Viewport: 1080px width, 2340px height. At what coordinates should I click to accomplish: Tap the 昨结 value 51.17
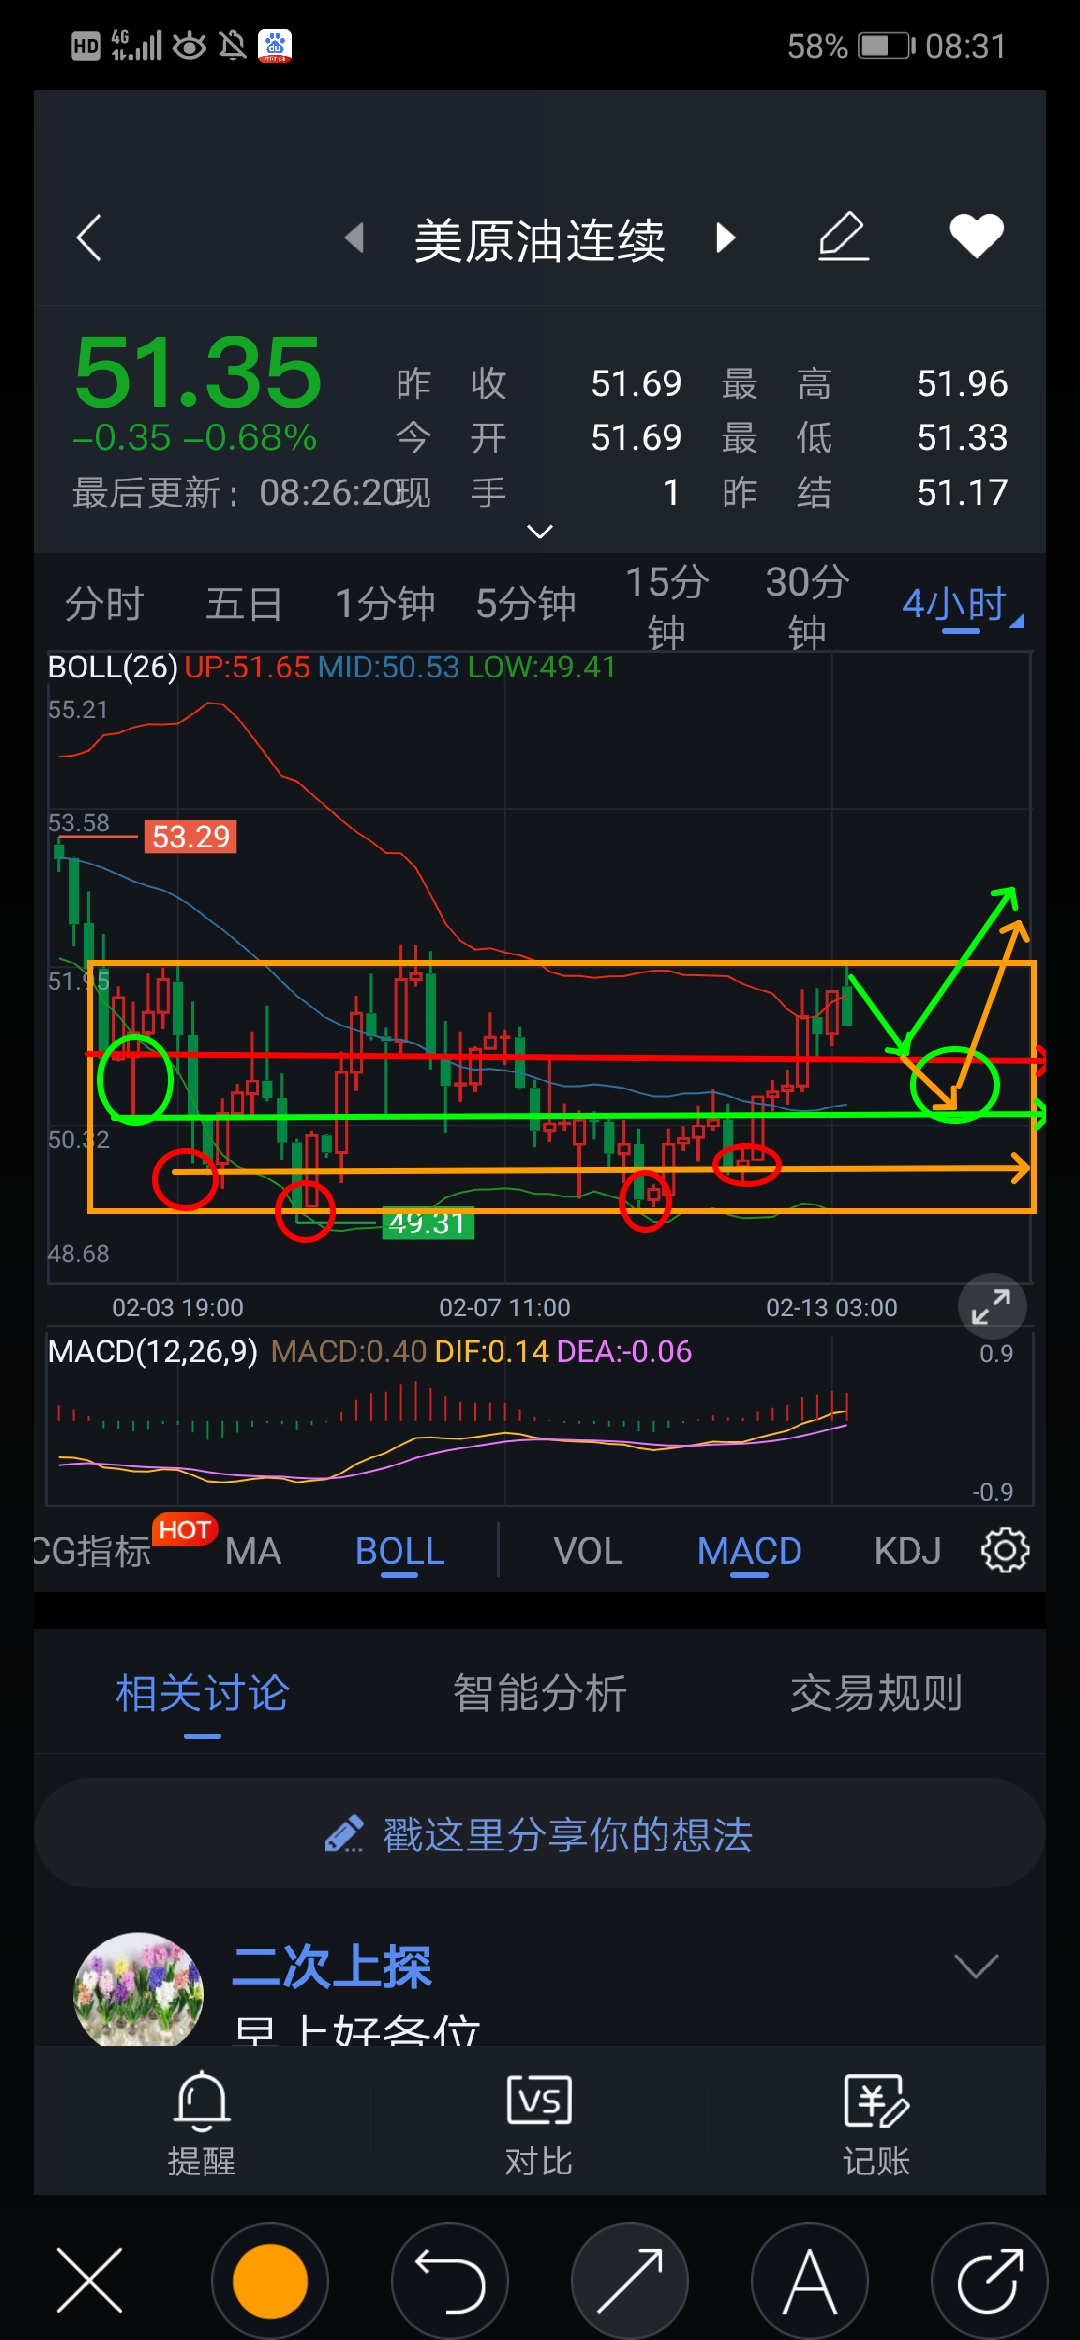point(962,492)
